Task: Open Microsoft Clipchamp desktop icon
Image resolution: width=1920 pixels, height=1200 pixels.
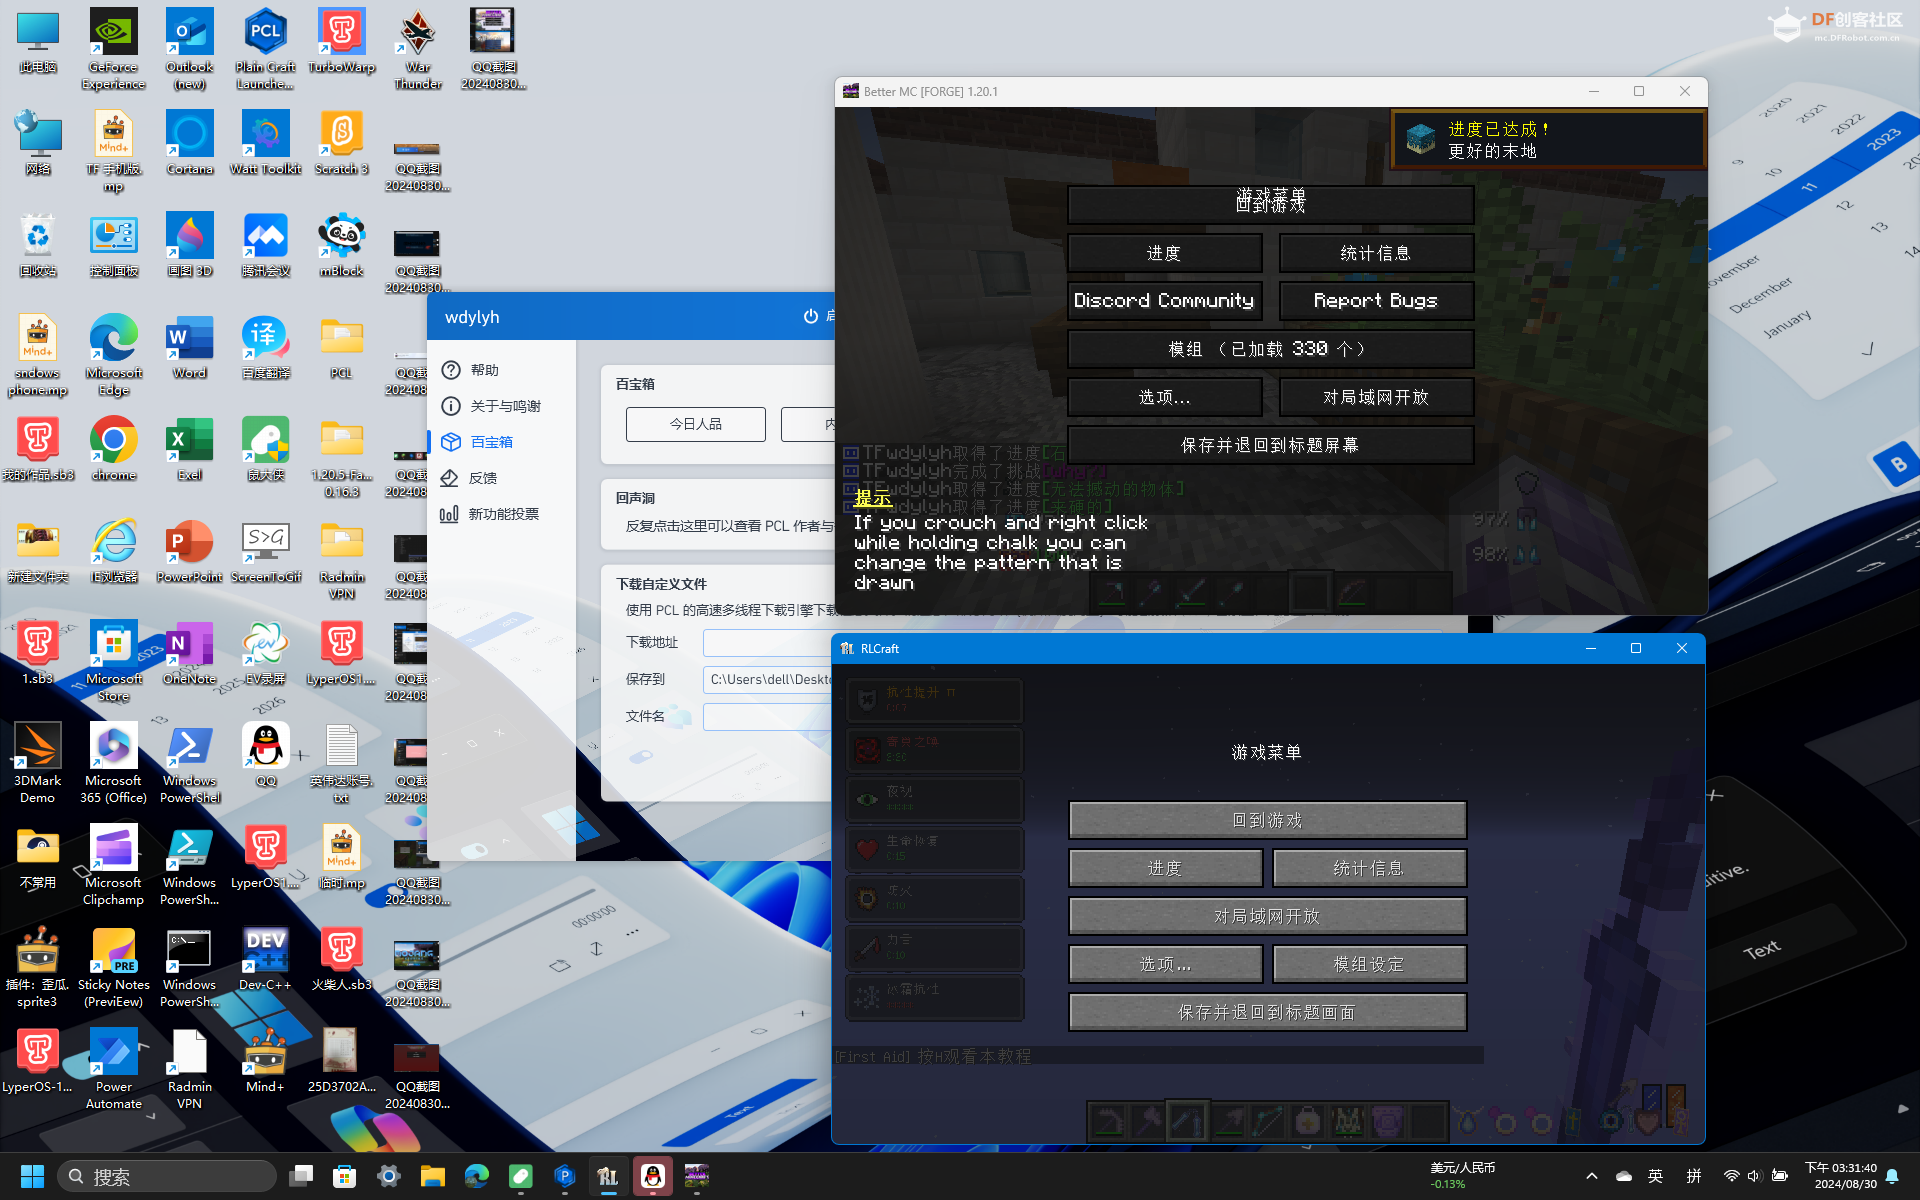Action: click(113, 865)
